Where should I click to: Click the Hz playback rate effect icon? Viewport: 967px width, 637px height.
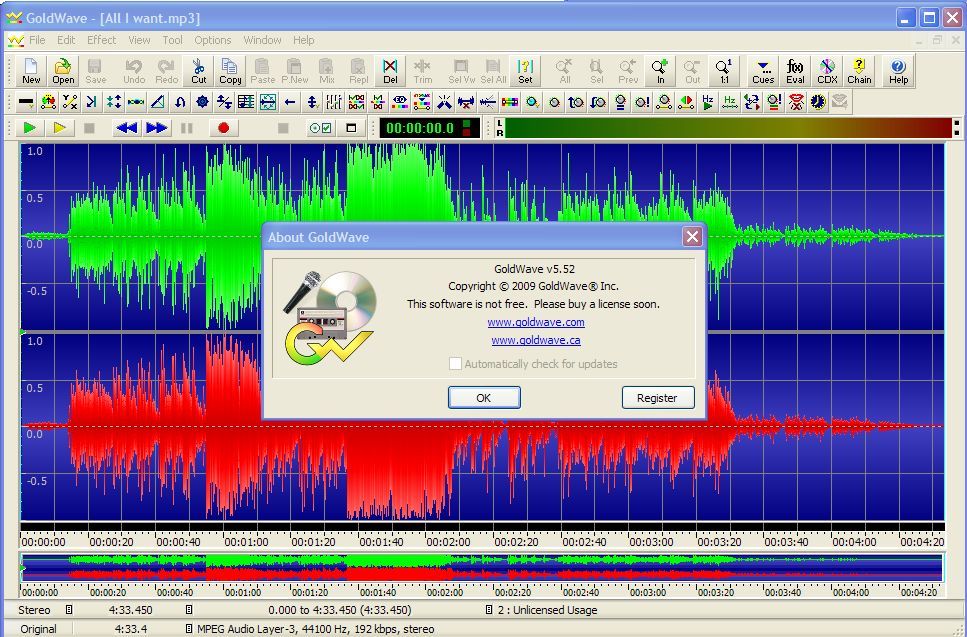(708, 102)
